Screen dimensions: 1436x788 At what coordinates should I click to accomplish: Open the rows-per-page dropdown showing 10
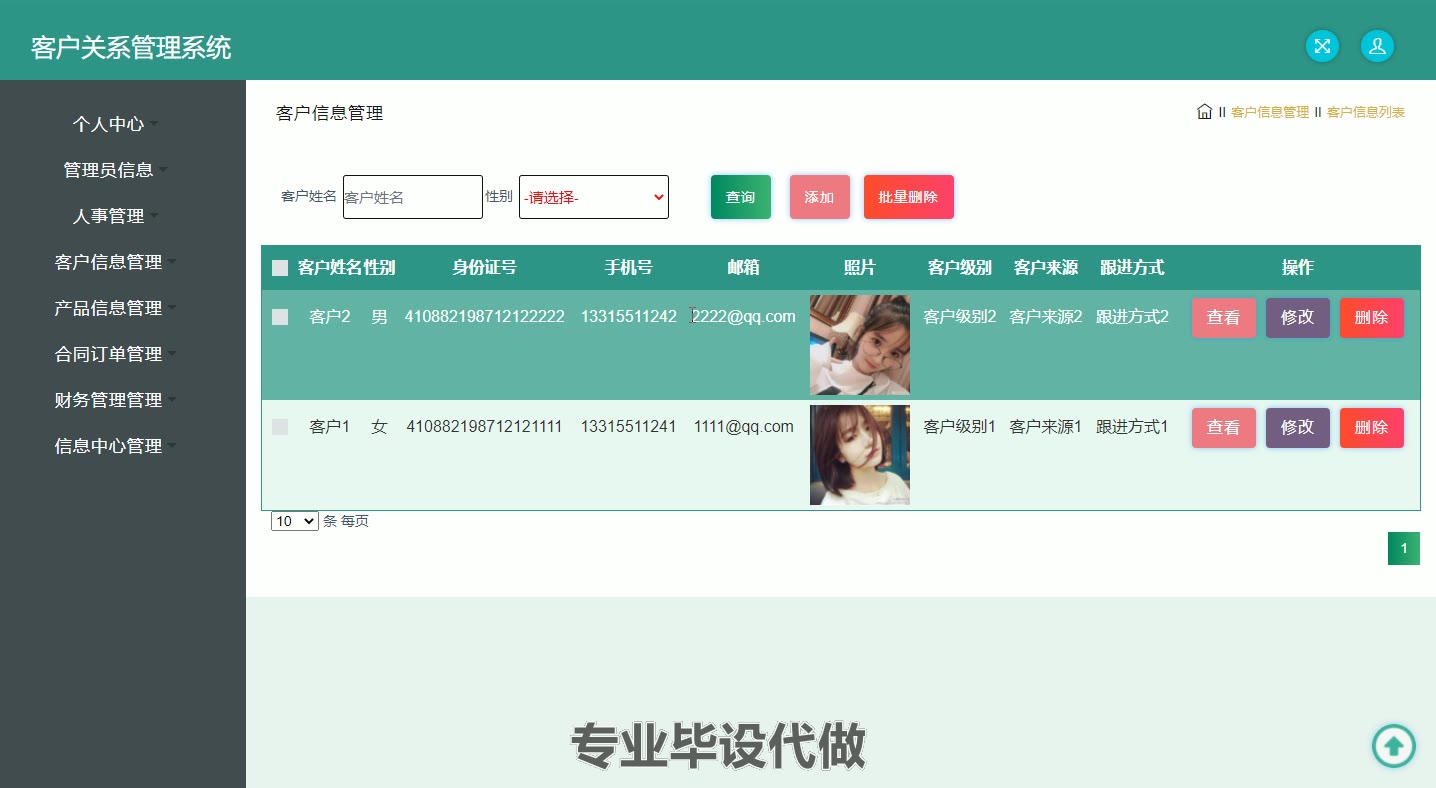(x=295, y=521)
